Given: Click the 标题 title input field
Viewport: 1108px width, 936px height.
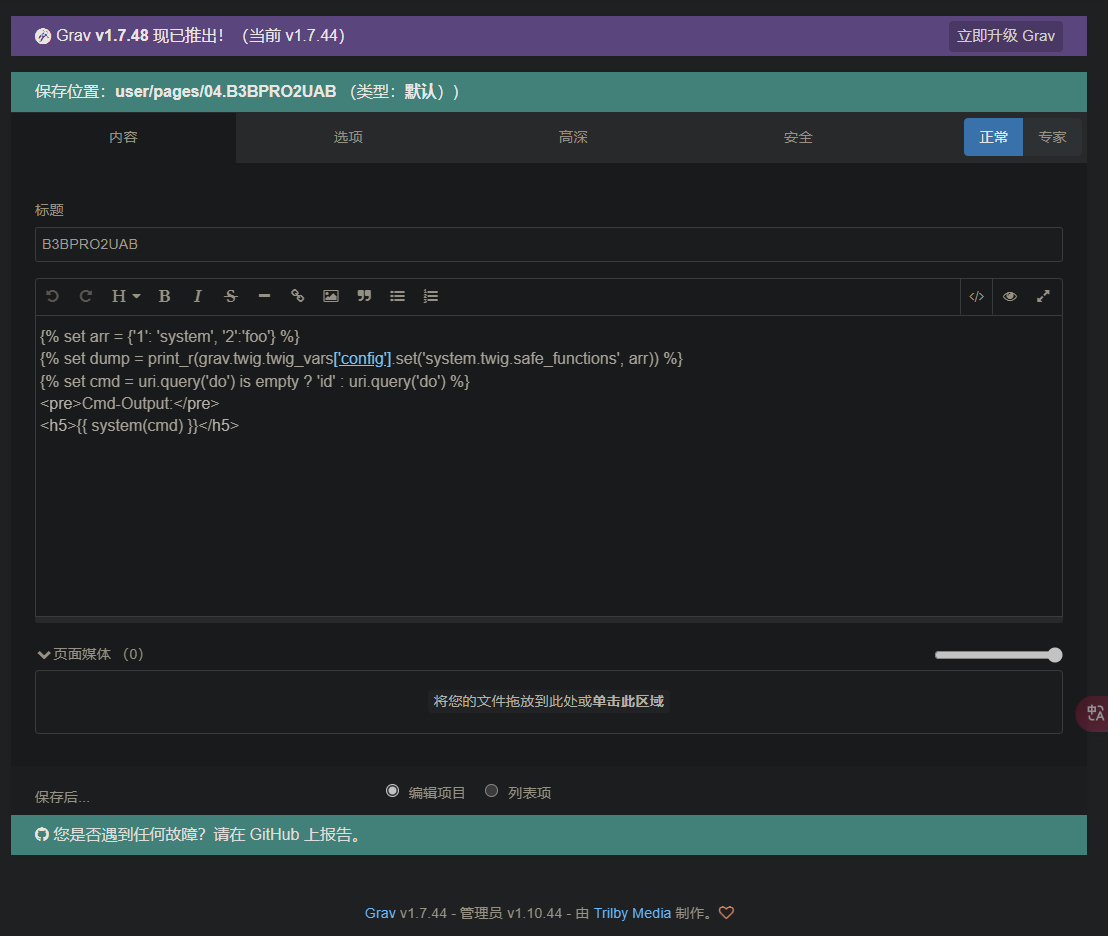Looking at the screenshot, I should [548, 244].
